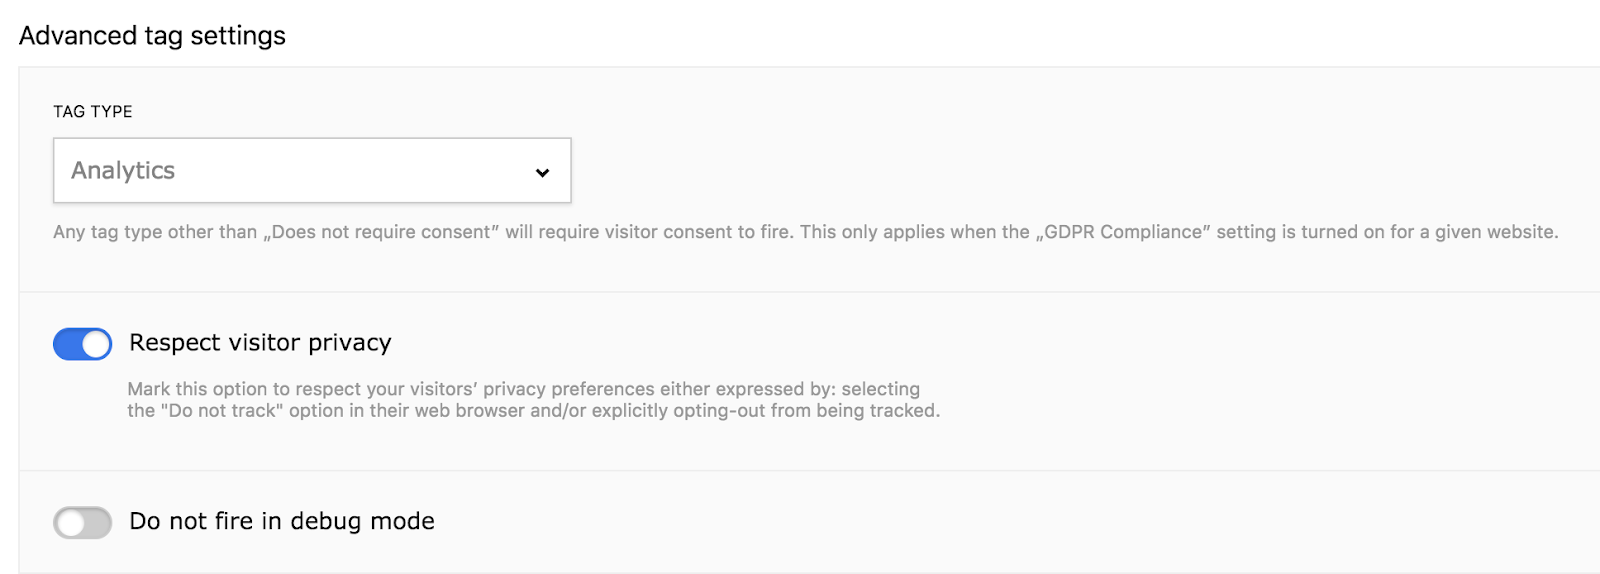Click the chevron arrow in Analytics selector
Viewport: 1600px width, 574px height.
click(542, 173)
